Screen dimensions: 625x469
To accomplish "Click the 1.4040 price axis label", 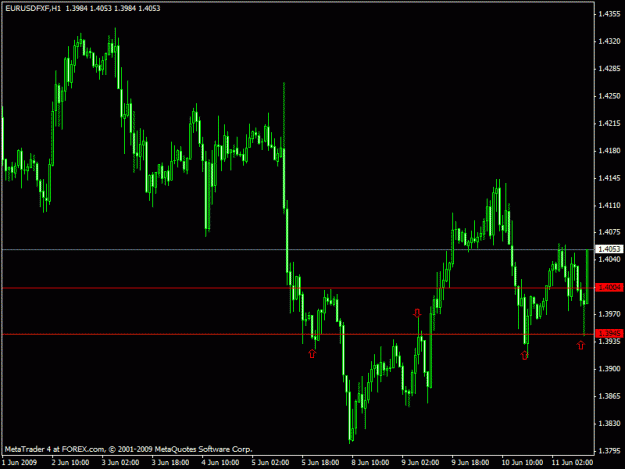I will click(x=609, y=259).
